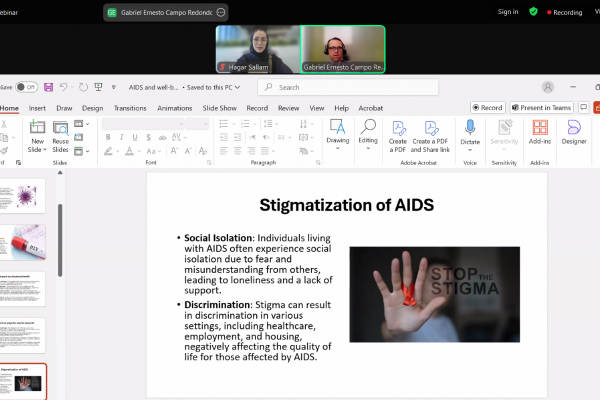Click the Dictate microphone icon
This screenshot has height=400, width=600.
coord(470,127)
